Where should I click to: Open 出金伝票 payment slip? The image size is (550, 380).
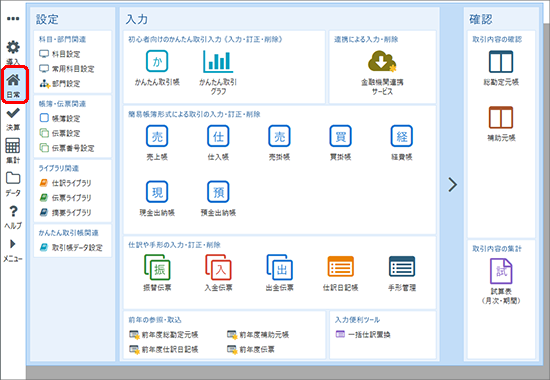pyautogui.click(x=279, y=267)
